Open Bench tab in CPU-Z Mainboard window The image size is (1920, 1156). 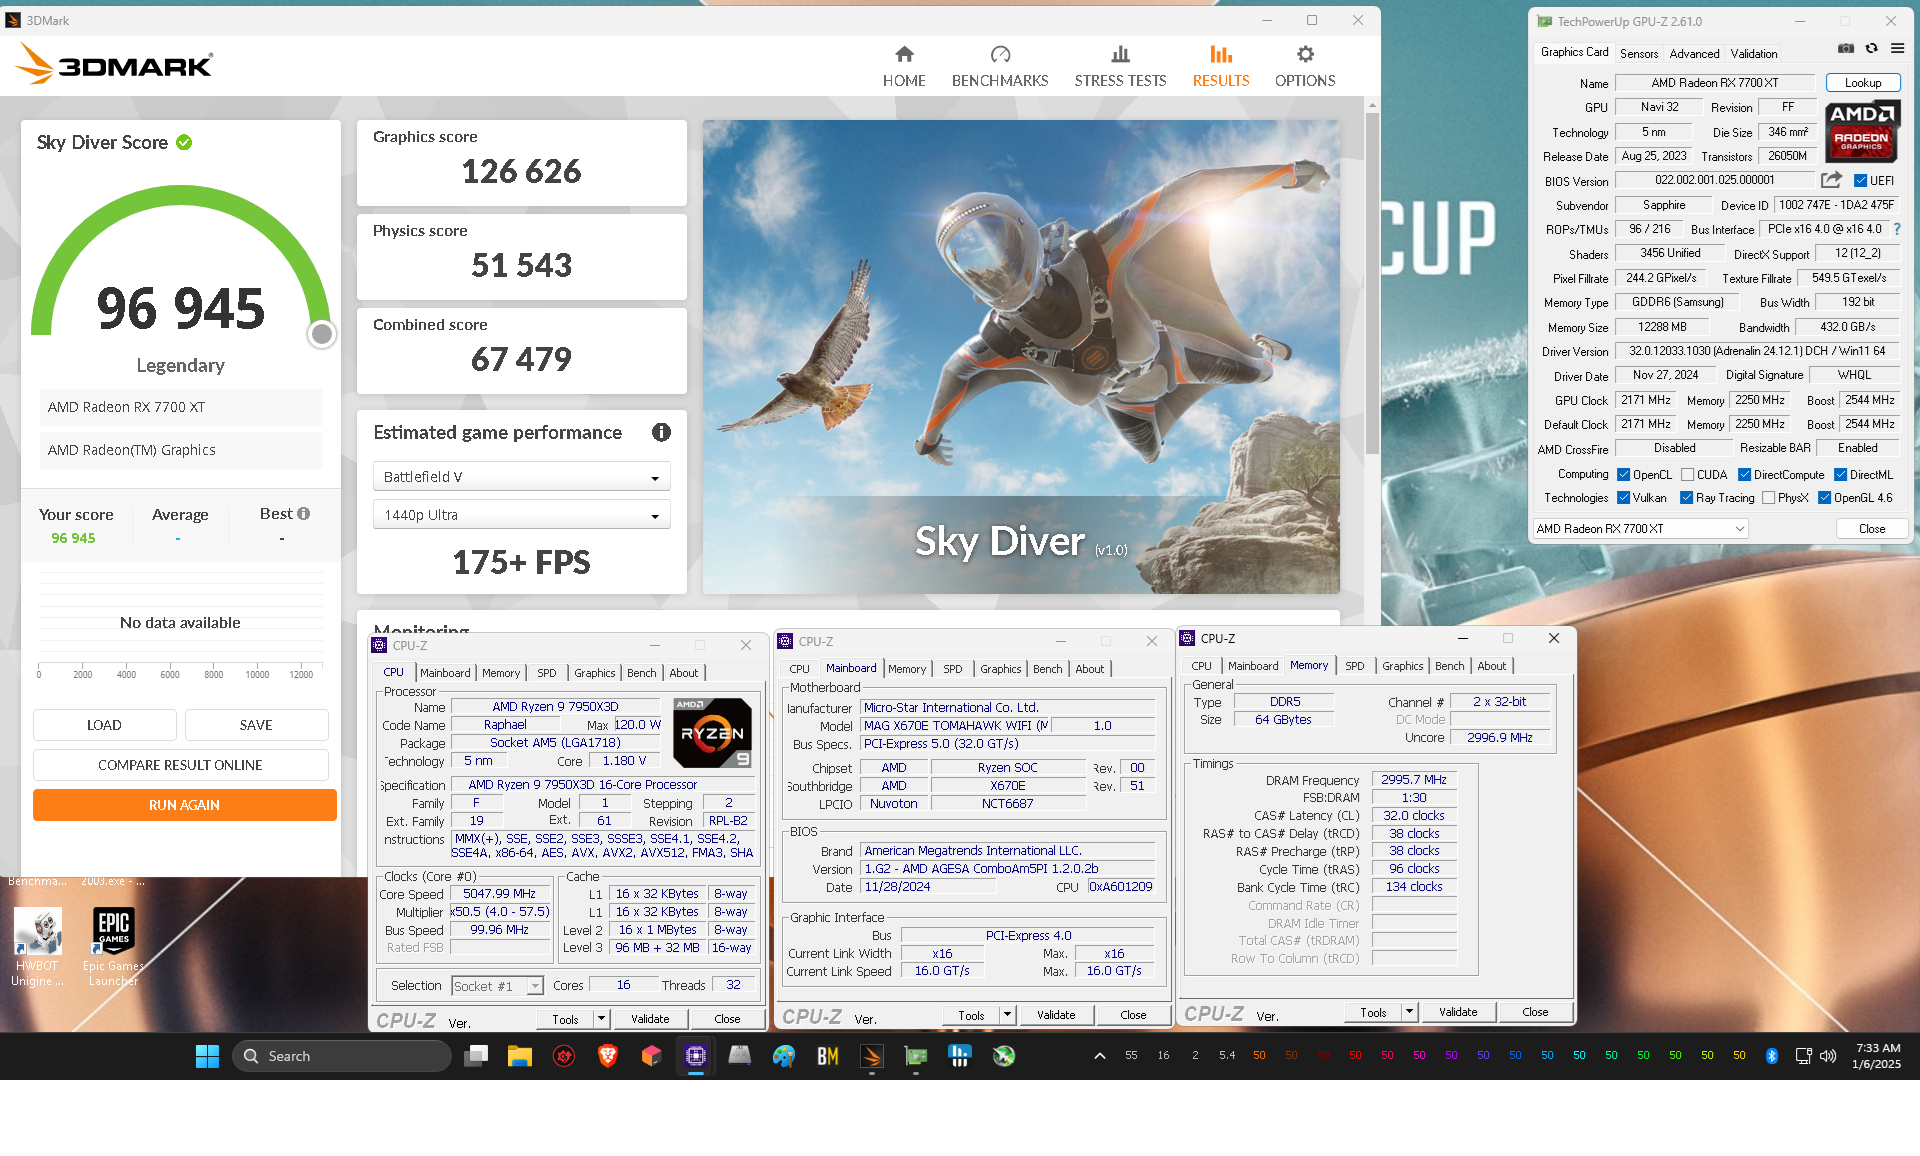point(1047,669)
